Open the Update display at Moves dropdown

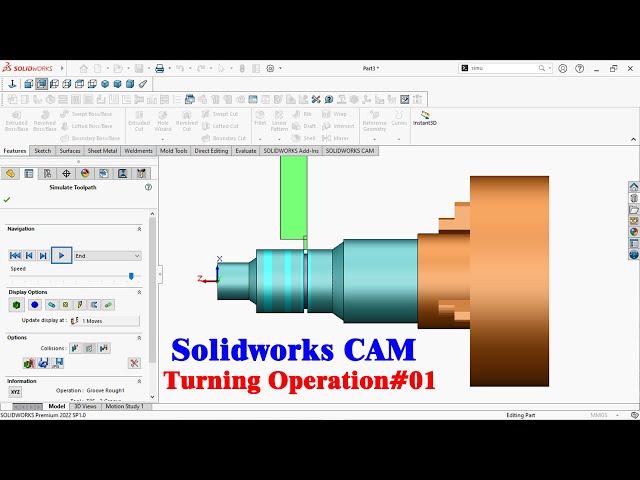tap(105, 321)
